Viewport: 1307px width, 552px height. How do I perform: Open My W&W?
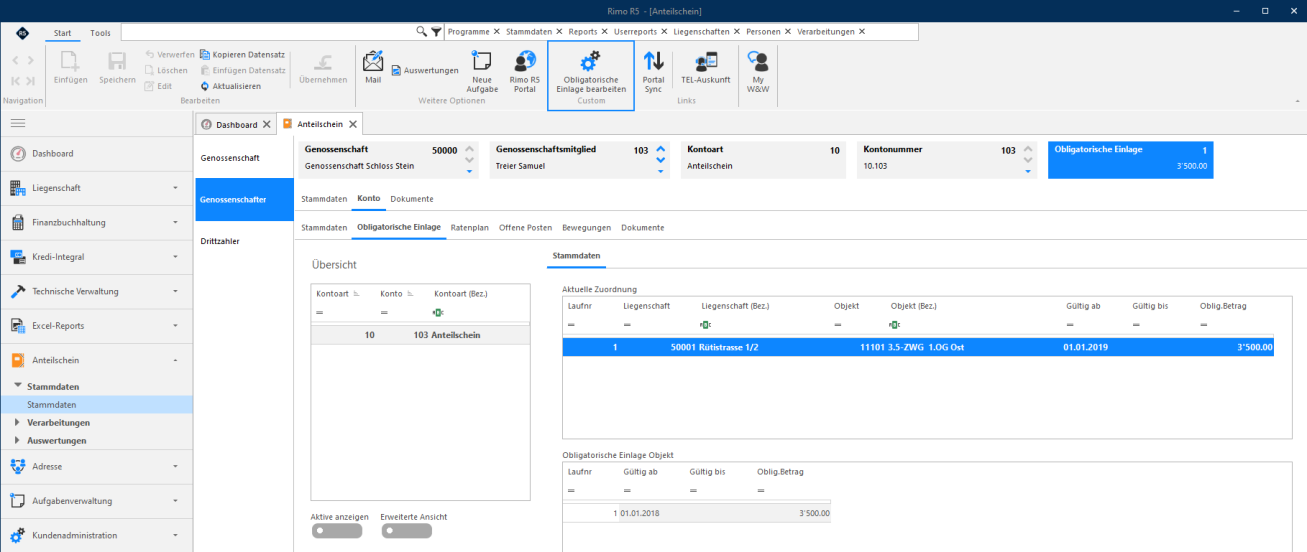coord(758,72)
